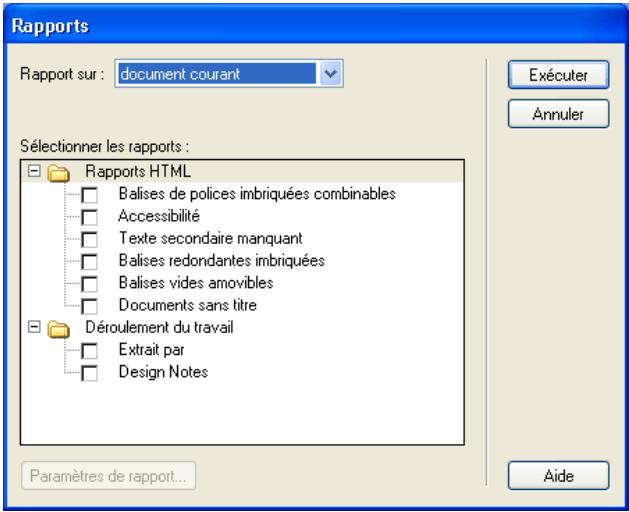
Task: Tick the Extrait par checkbox
Action: coord(89,351)
